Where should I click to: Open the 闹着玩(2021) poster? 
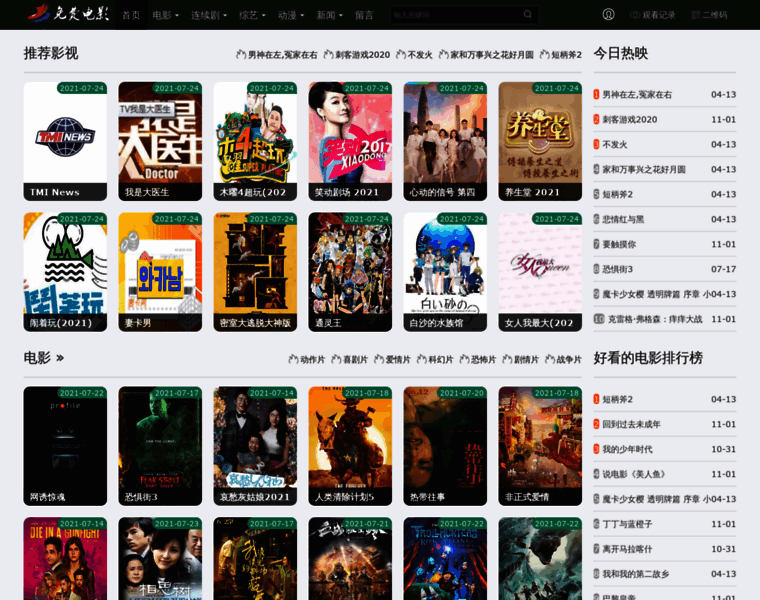pos(65,272)
